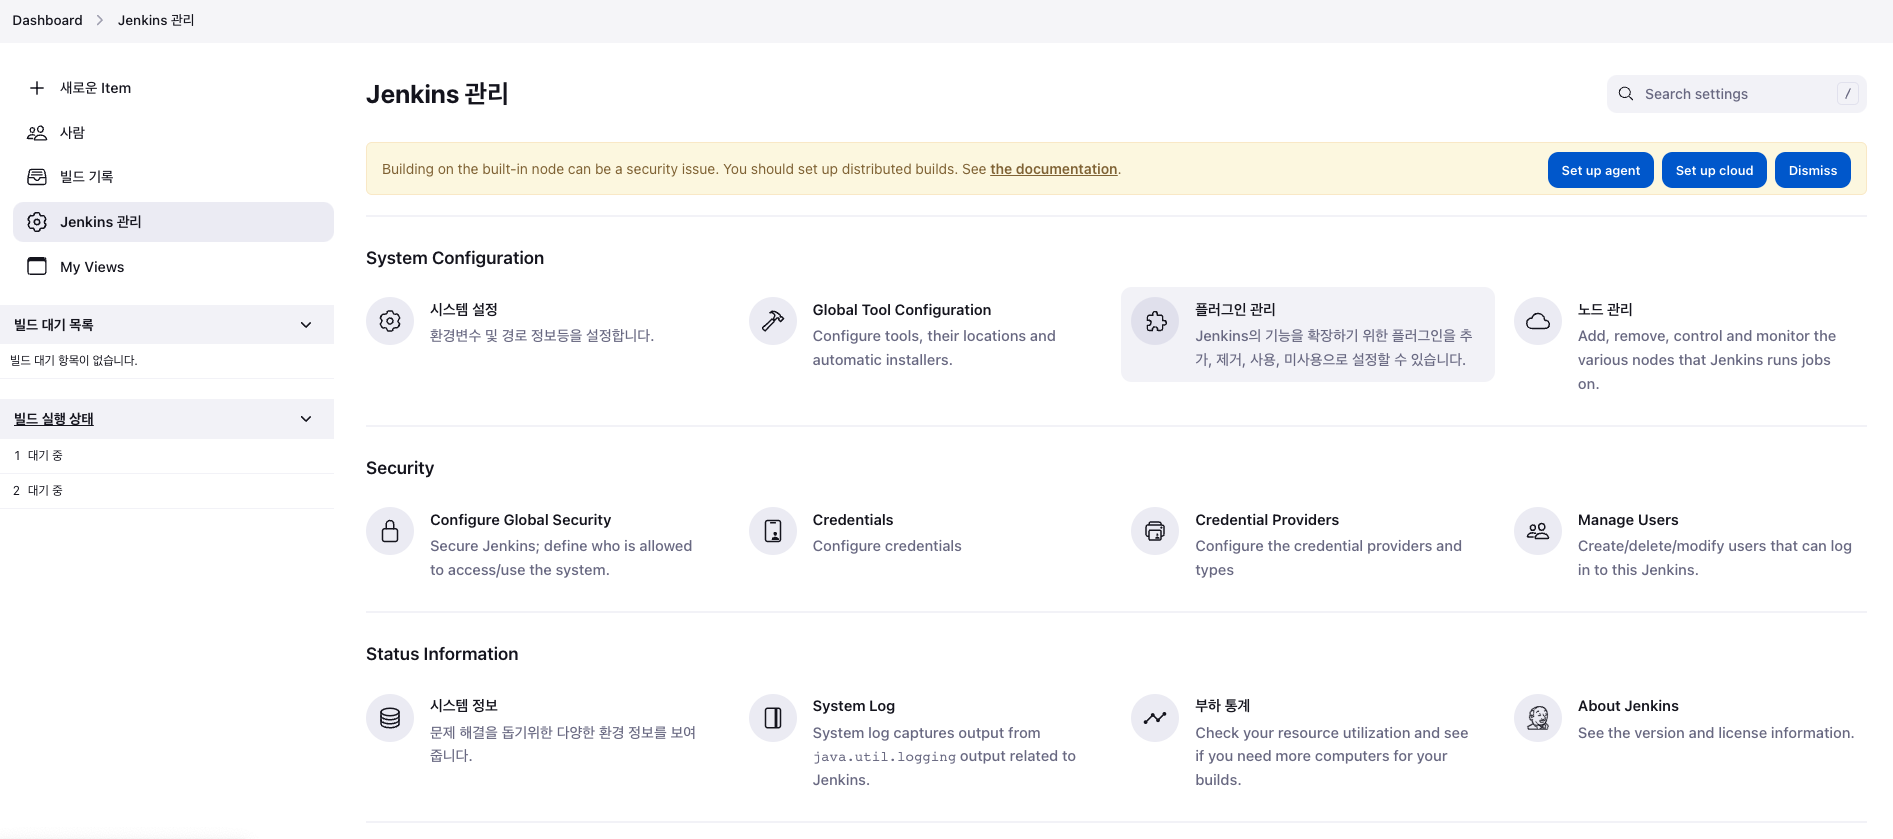Click the 'Jenkins 관리' page heading
Screen dimensions: 1893x839
(437, 94)
